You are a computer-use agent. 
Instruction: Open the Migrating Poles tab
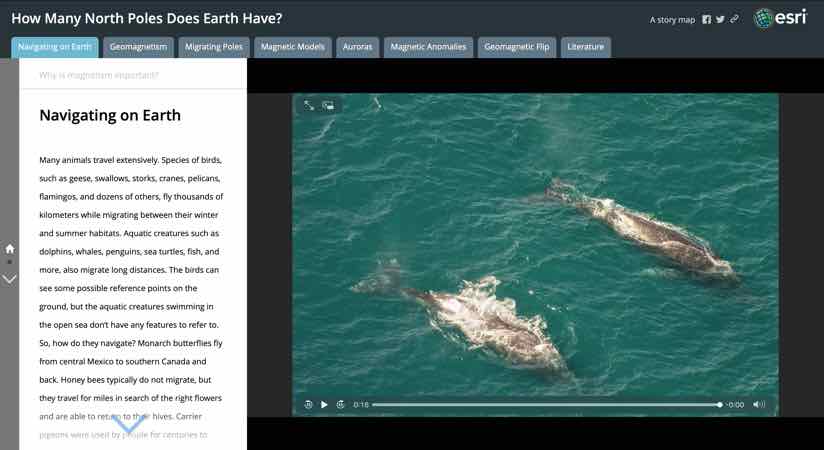pos(214,47)
